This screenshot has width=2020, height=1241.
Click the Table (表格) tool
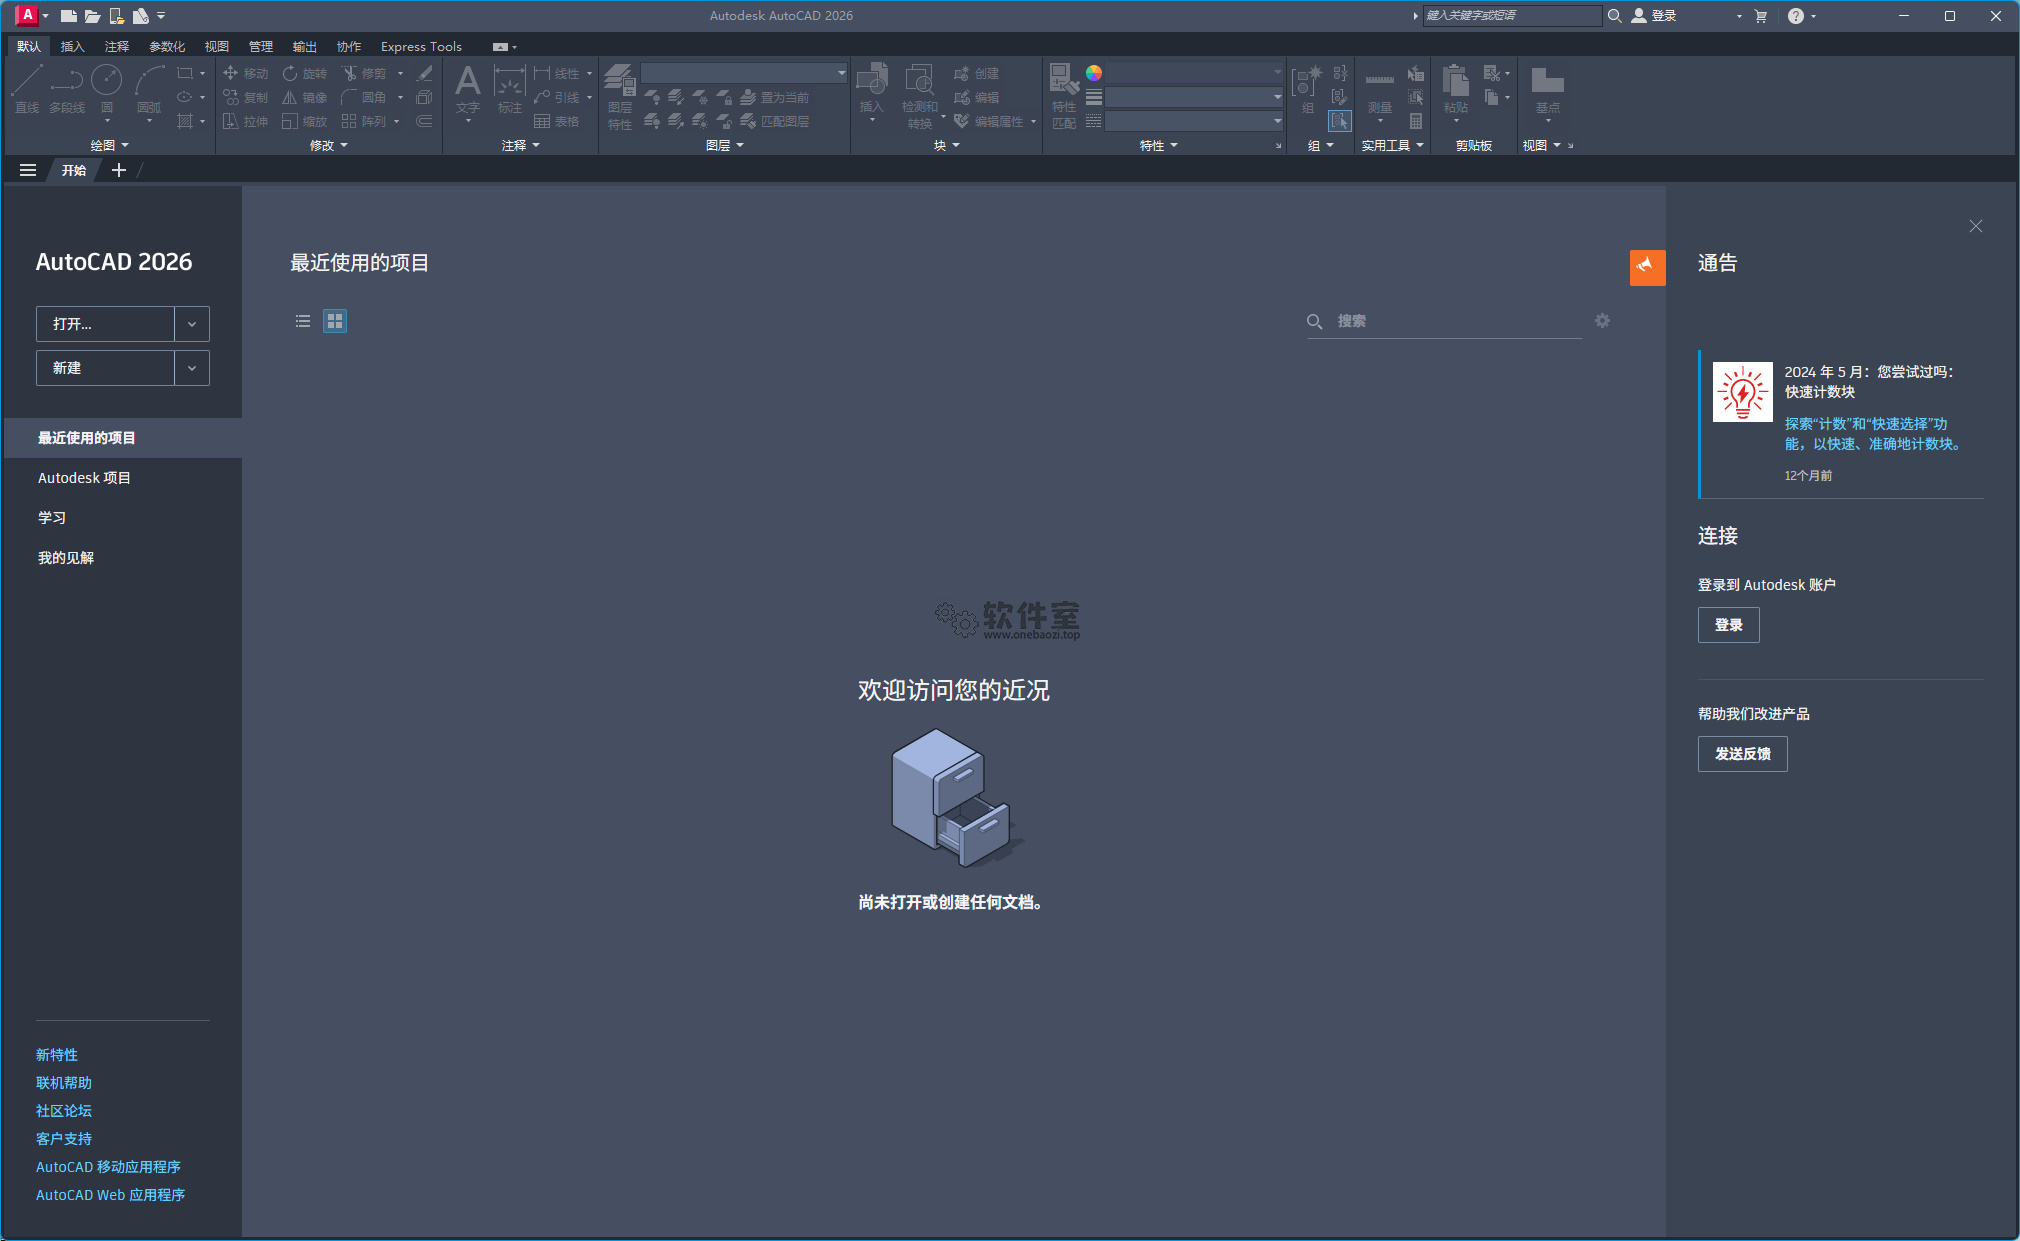click(556, 121)
